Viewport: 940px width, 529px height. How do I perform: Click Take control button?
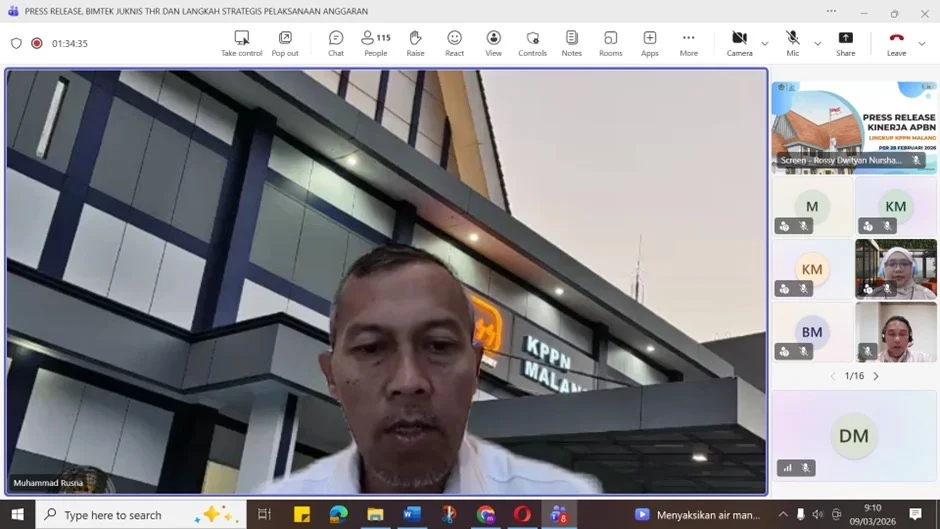click(x=241, y=43)
